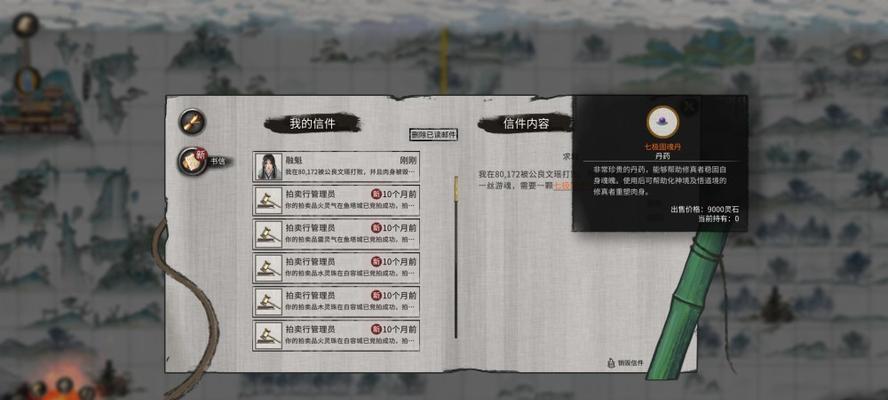888x400 pixels.
Task: Click the 删除已读邮件 button
Action: click(433, 134)
